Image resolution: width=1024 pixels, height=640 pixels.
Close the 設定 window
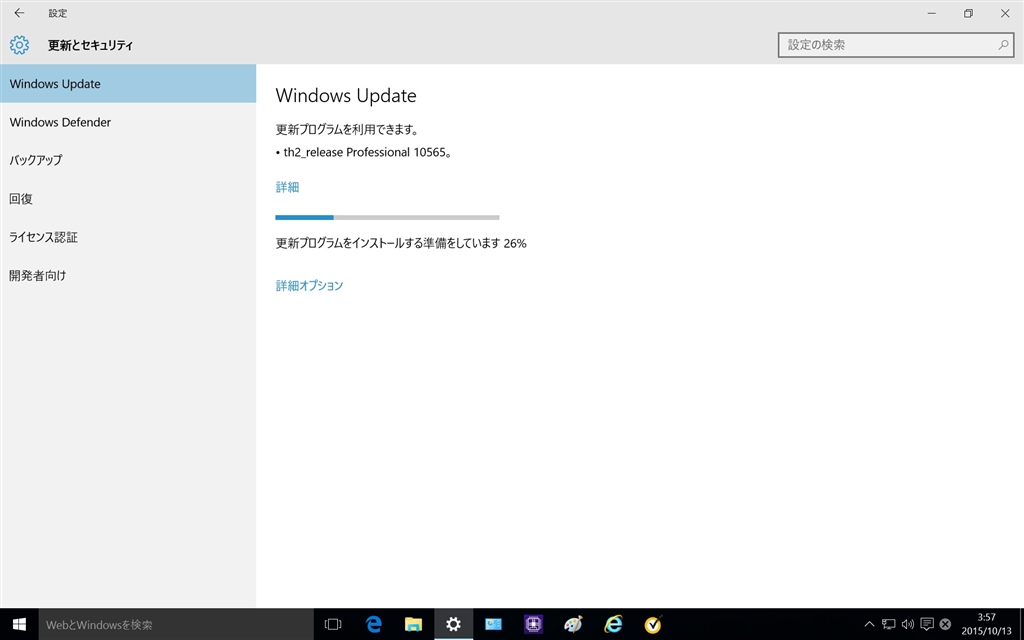pyautogui.click(x=1005, y=13)
